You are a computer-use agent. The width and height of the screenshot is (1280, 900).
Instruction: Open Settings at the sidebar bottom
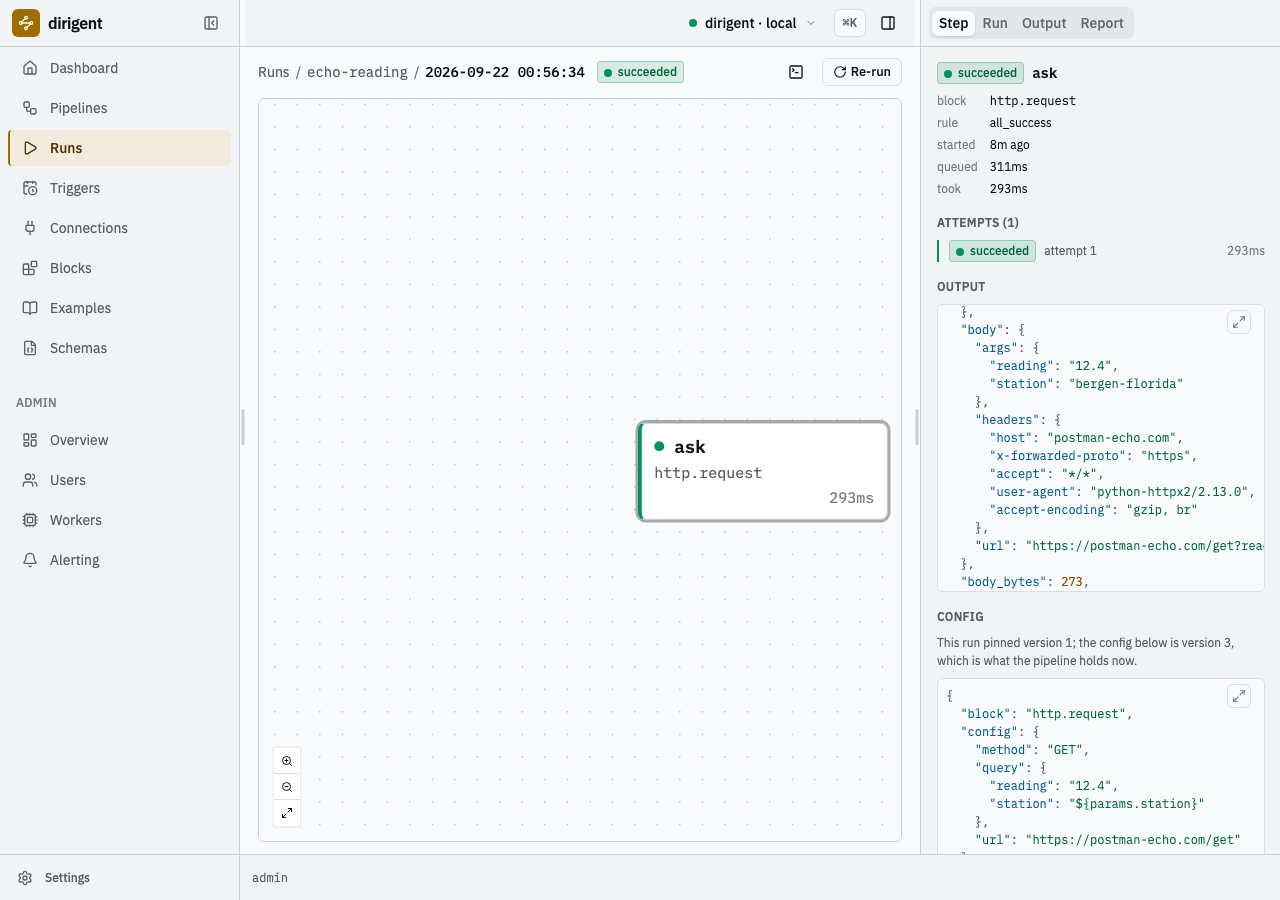[x=119, y=878]
